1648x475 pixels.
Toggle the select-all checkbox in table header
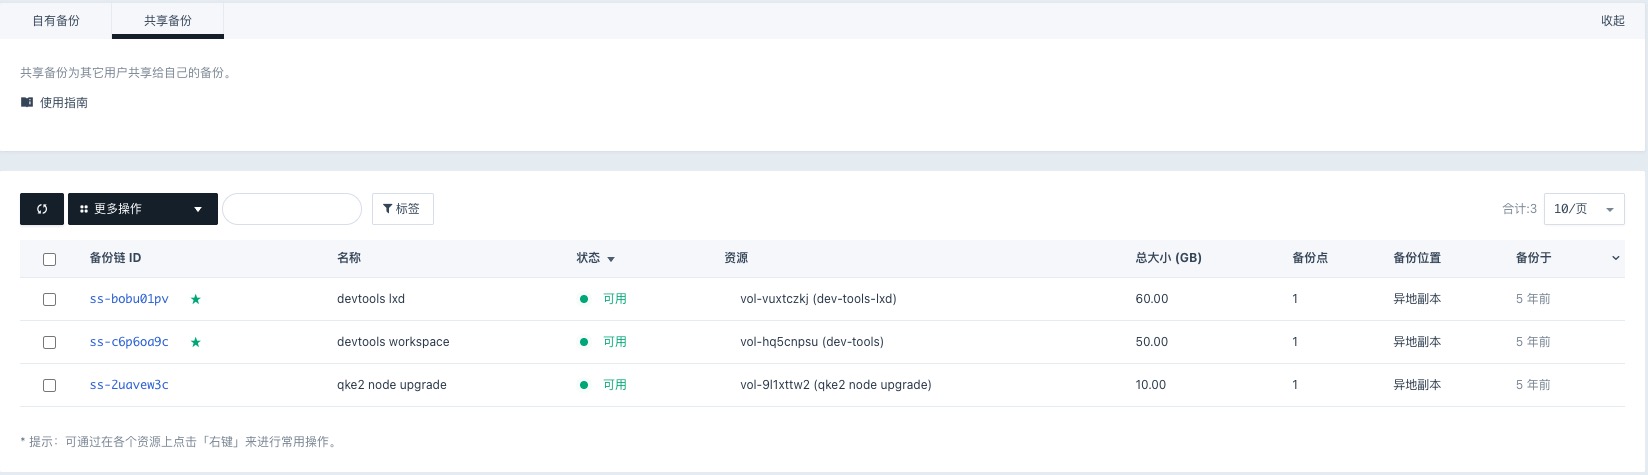(49, 259)
